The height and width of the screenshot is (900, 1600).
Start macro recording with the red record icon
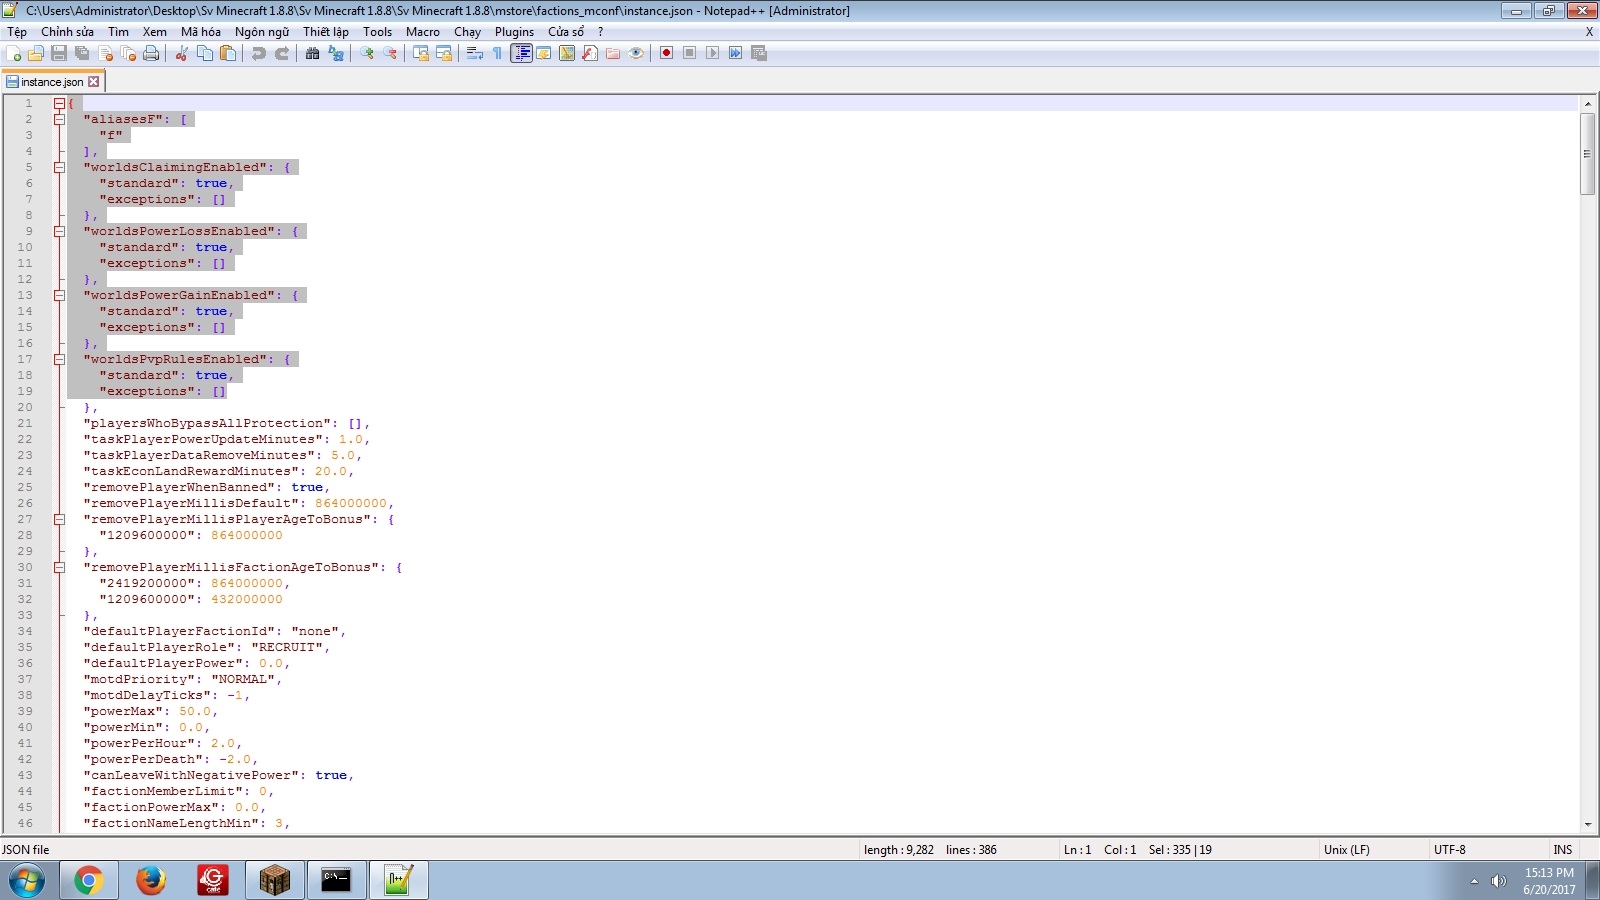(666, 53)
